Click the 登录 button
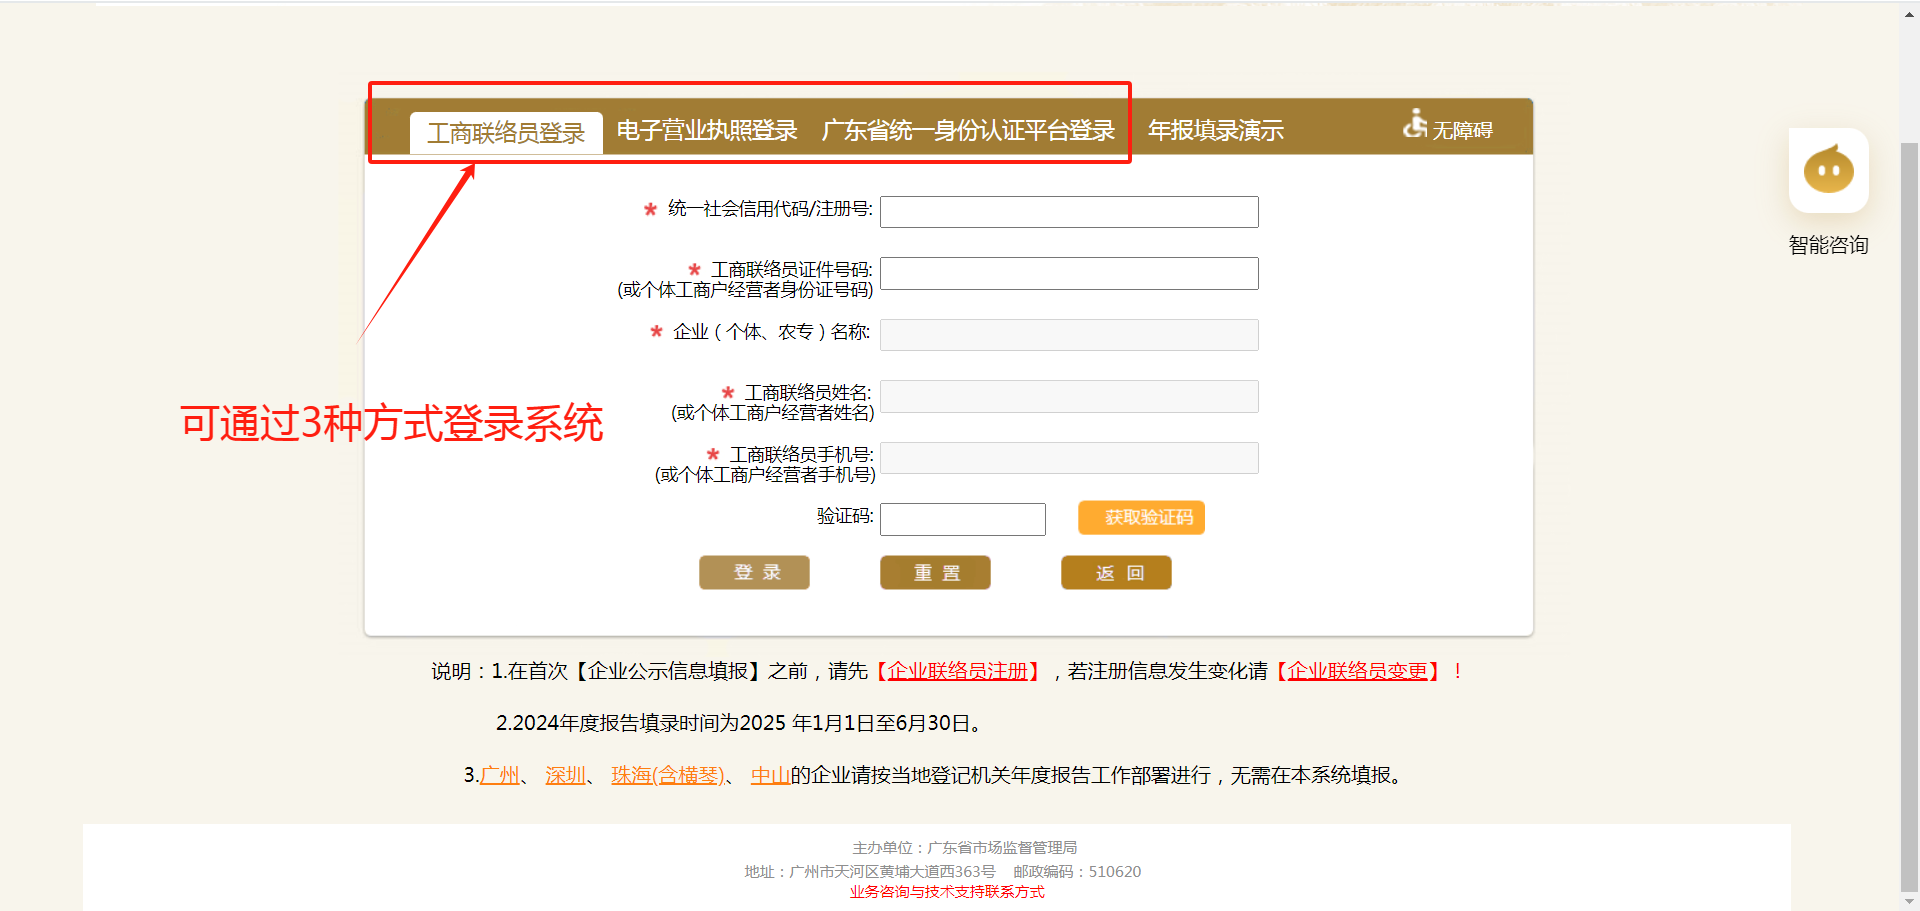The image size is (1920, 911). pos(754,573)
